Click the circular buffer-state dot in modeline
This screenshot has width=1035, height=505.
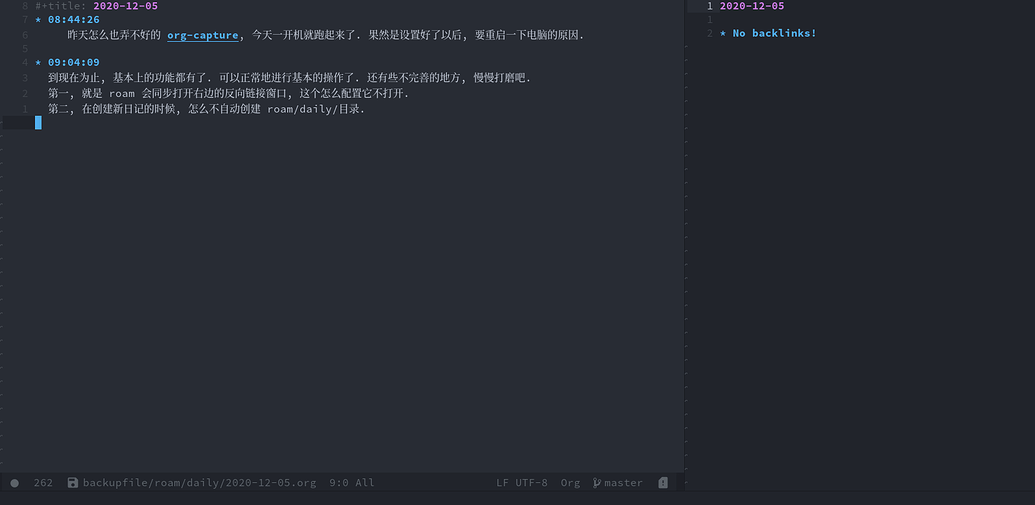click(x=15, y=483)
